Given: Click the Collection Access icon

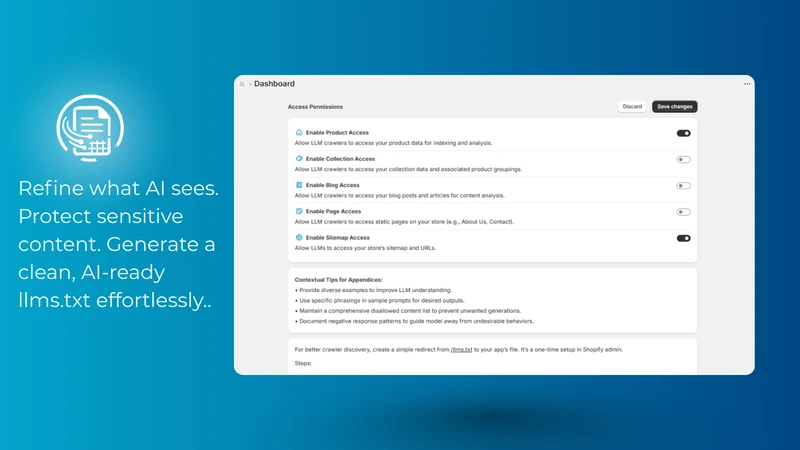Looking at the screenshot, I should click(x=299, y=159).
